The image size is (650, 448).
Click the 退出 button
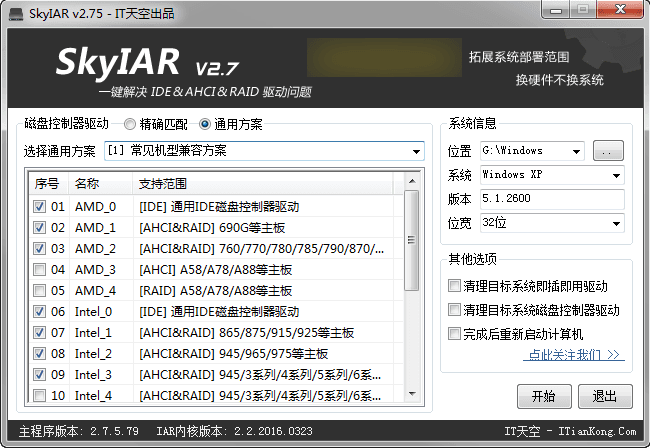(x=605, y=396)
